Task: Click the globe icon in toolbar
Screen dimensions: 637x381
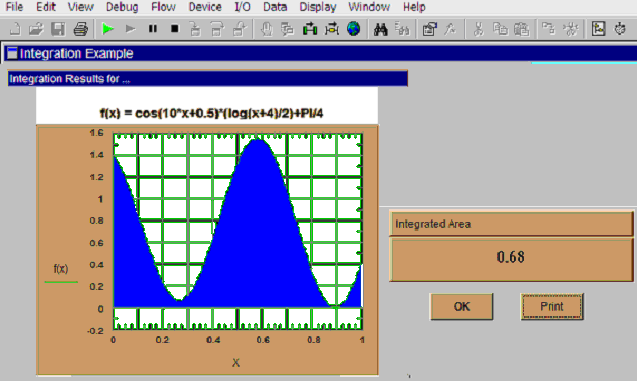Action: click(353, 29)
